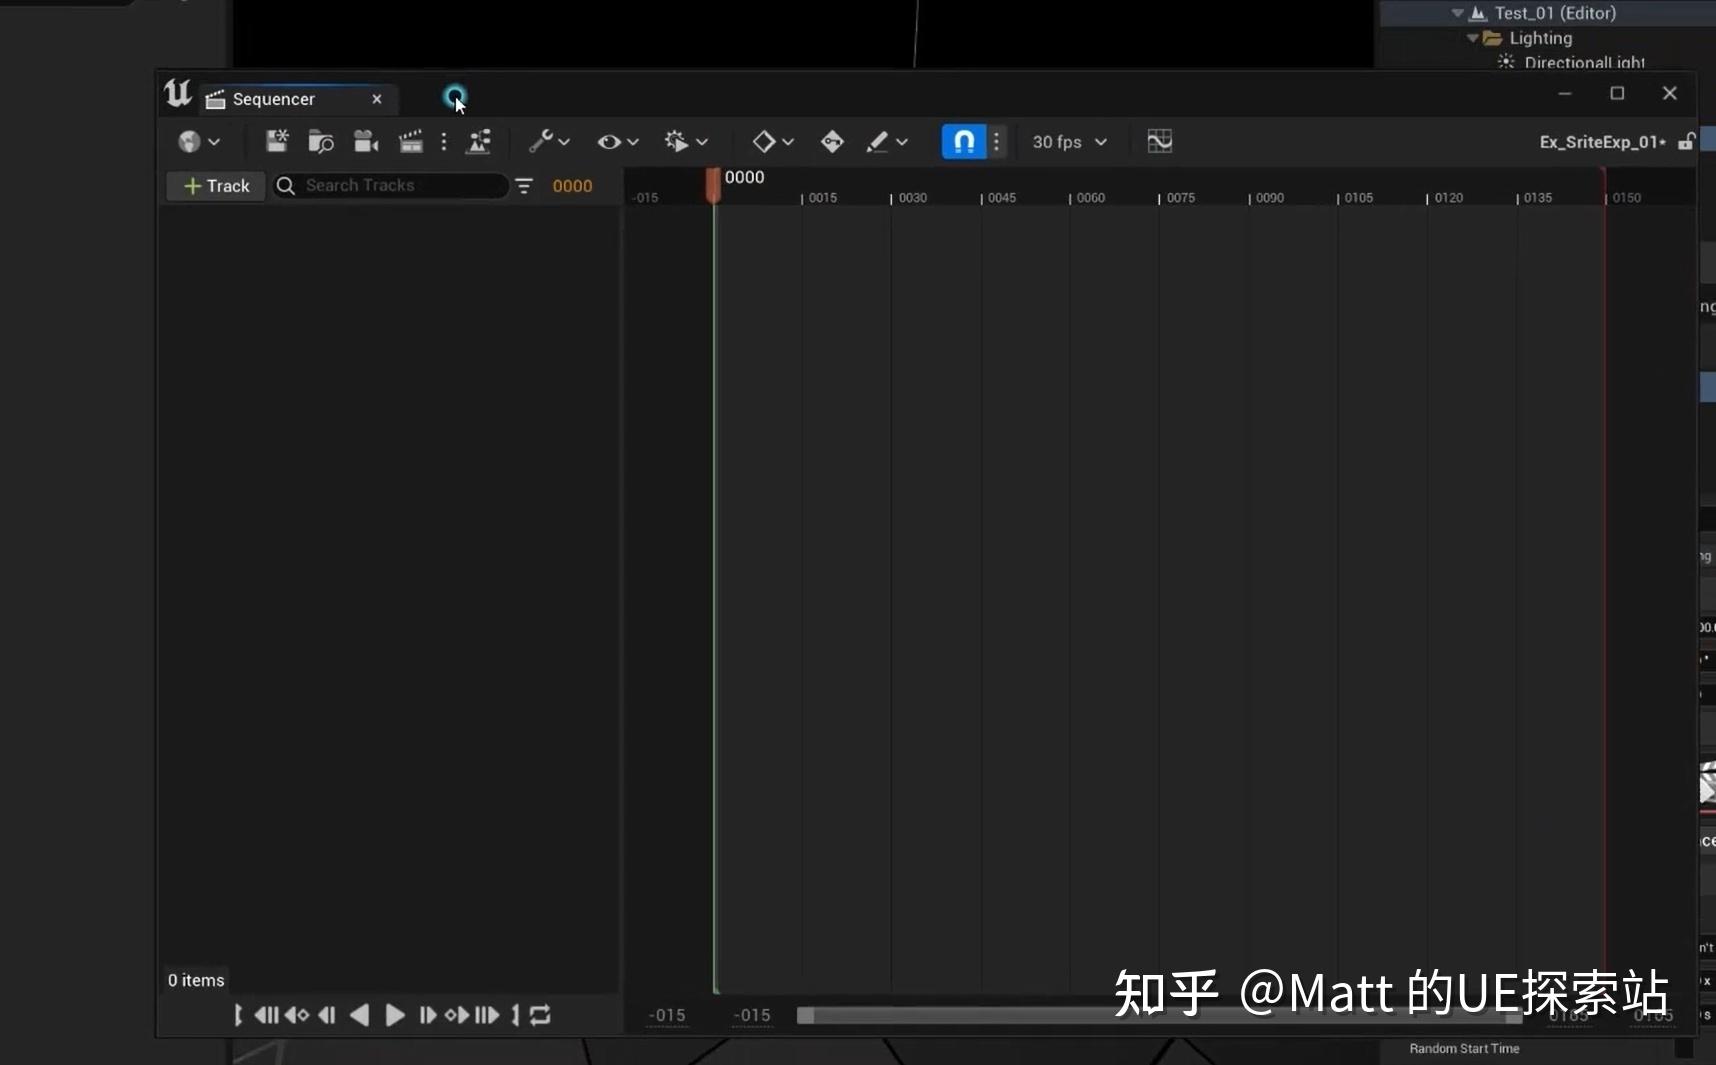Minimize the Sequencer window
The height and width of the screenshot is (1065, 1716).
[x=1565, y=93]
